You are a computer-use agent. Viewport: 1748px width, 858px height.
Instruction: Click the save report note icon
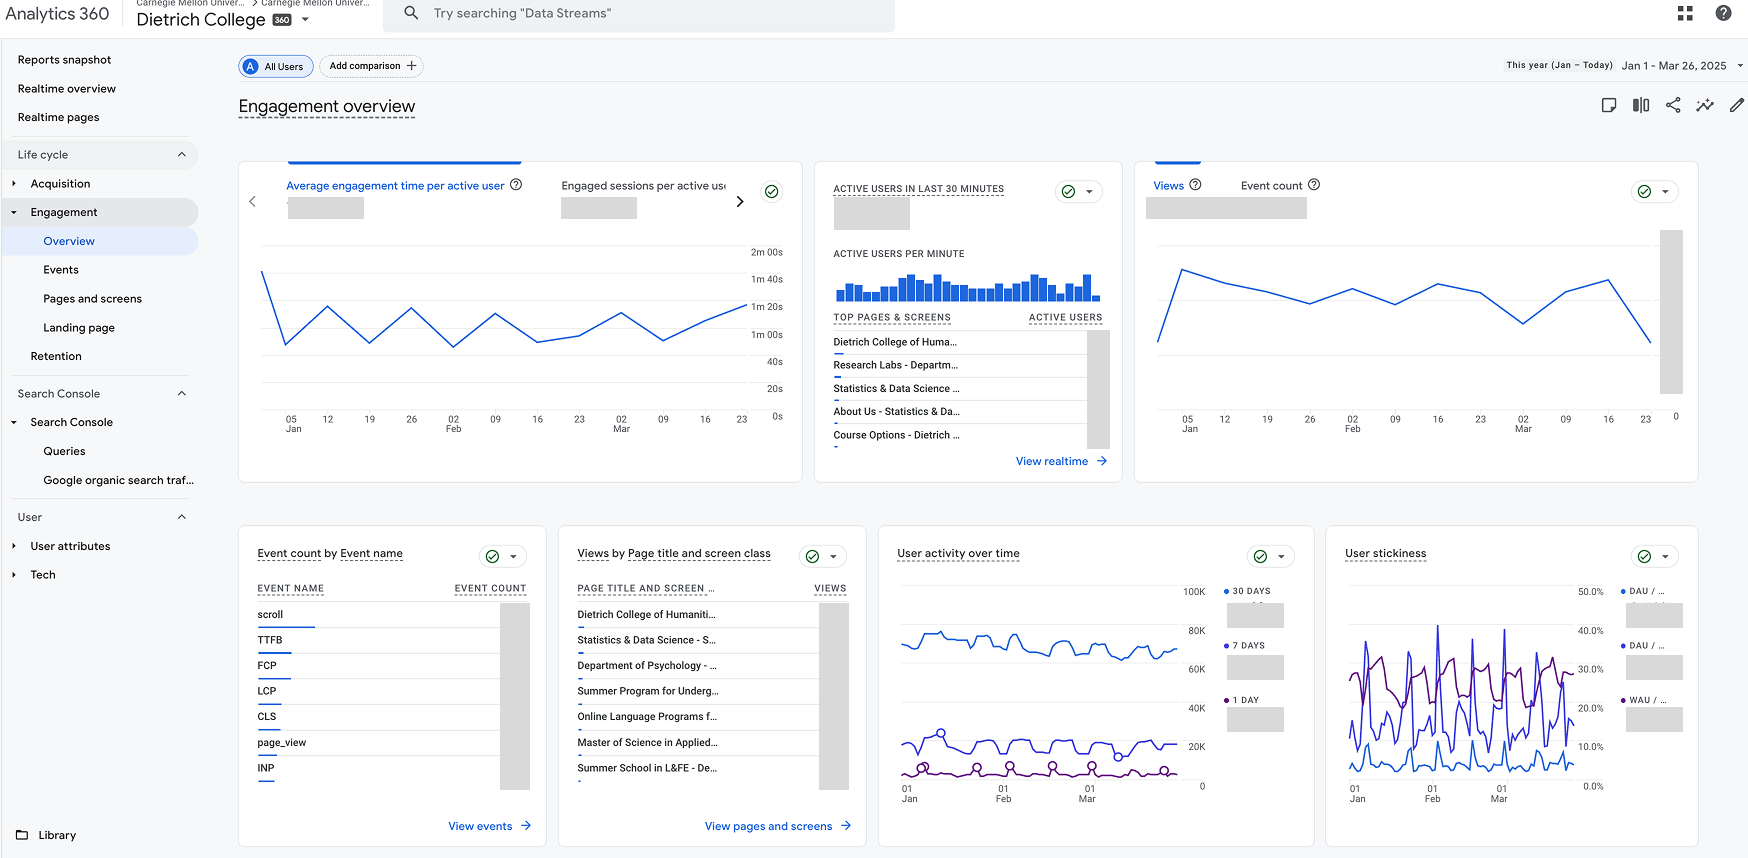[1609, 105]
